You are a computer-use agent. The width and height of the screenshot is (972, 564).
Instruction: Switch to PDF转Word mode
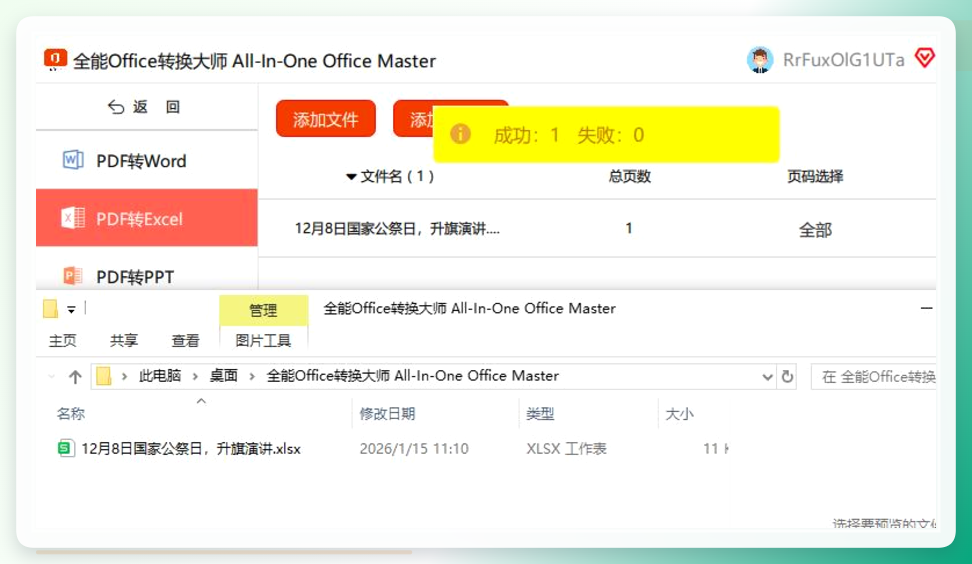pyautogui.click(x=147, y=161)
